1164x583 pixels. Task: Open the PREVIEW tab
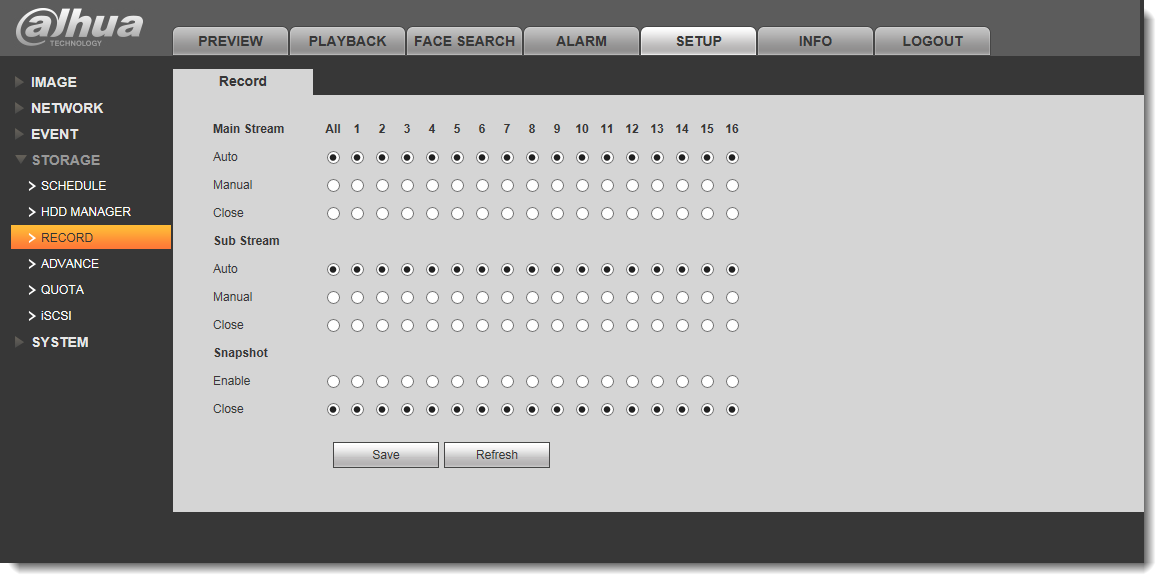pos(230,41)
